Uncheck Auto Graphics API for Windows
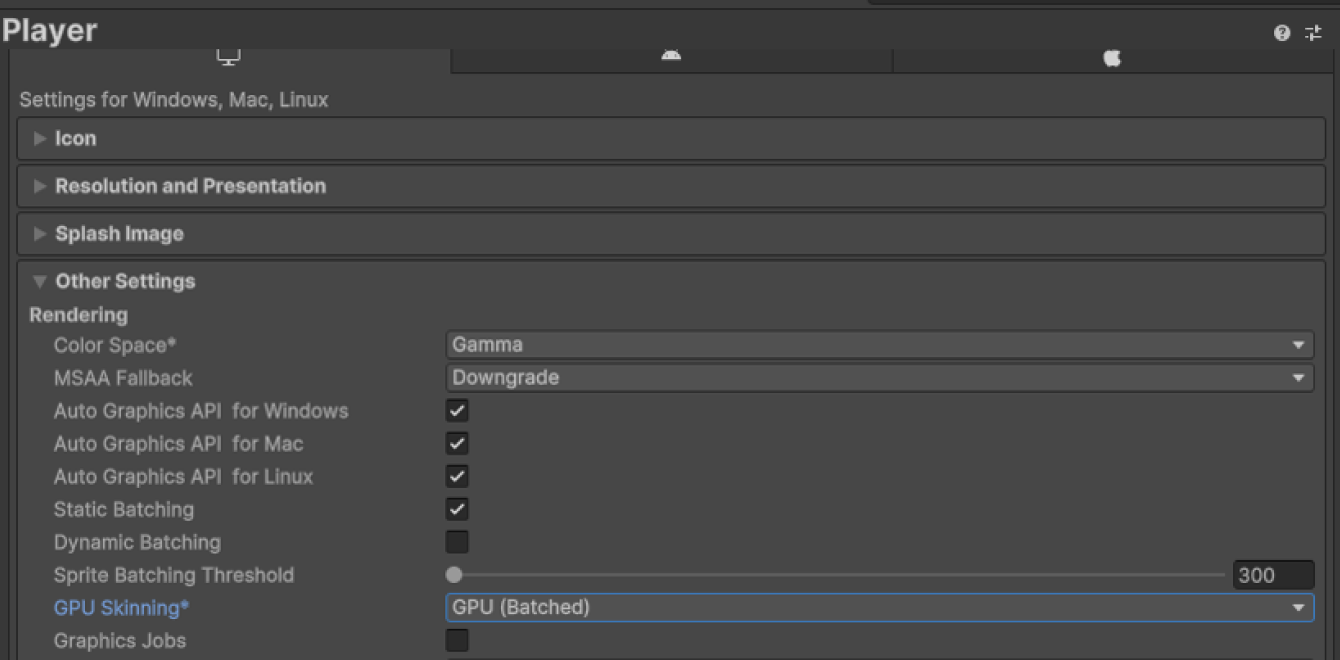 pos(457,411)
